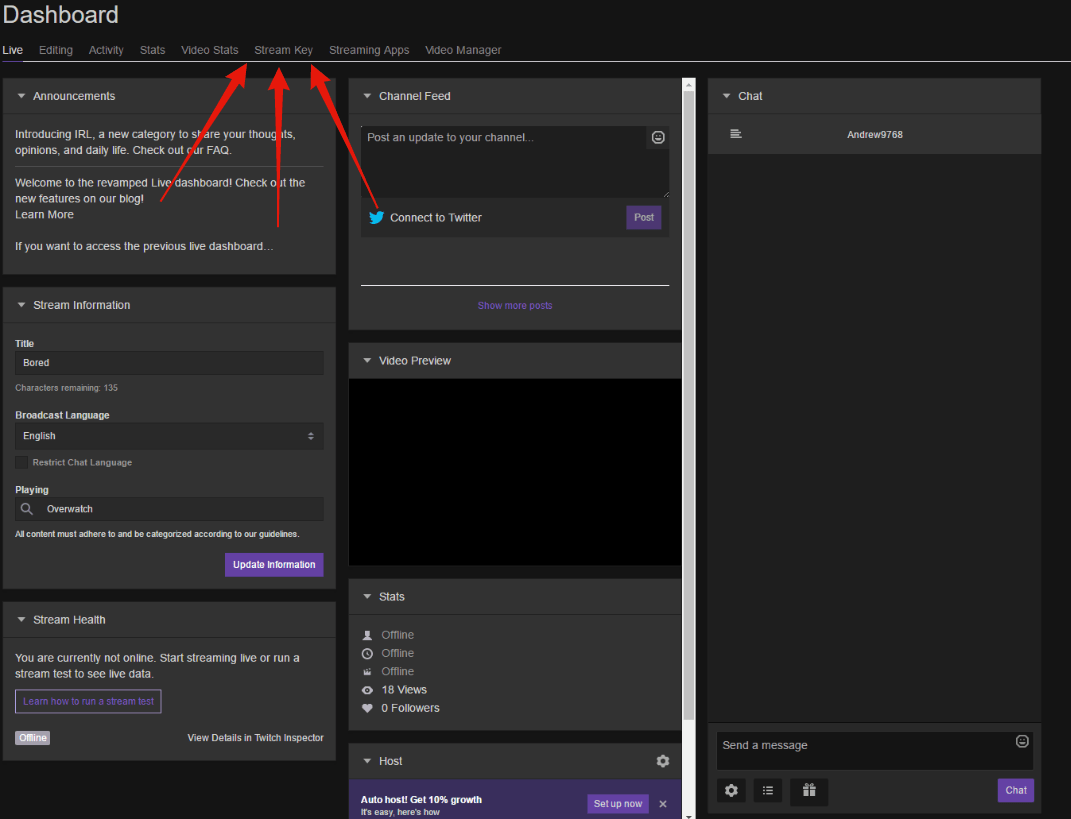1071x819 pixels.
Task: Collapse the Chat panel
Action: click(726, 96)
